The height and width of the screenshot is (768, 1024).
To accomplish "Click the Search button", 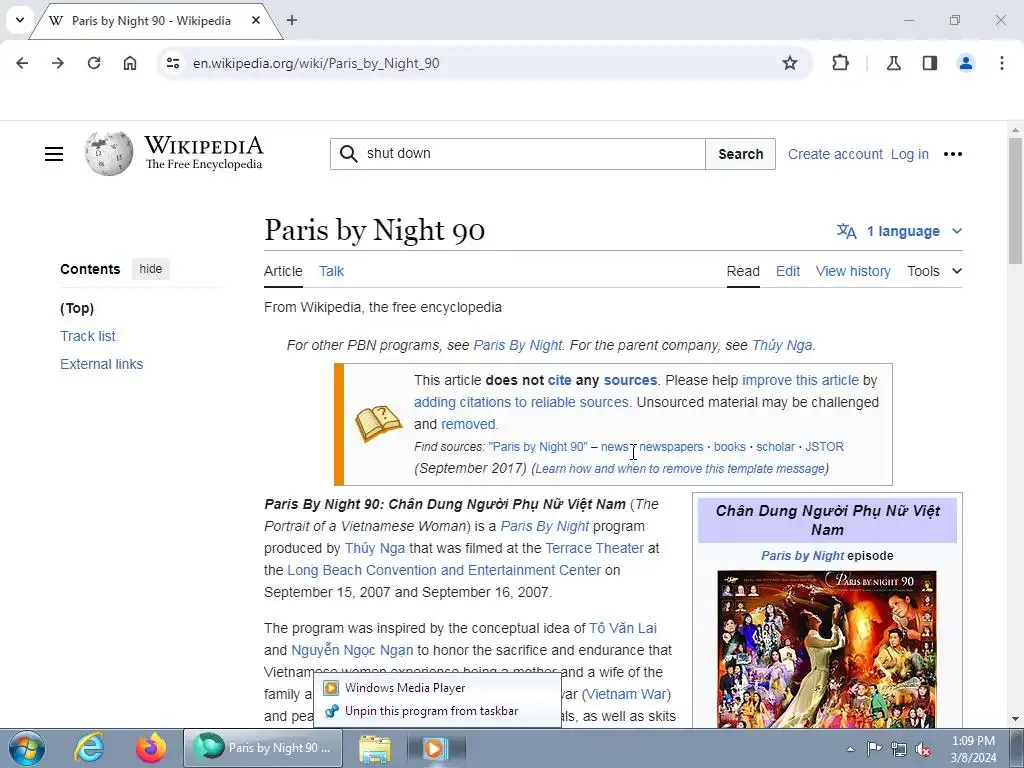I will (x=741, y=154).
